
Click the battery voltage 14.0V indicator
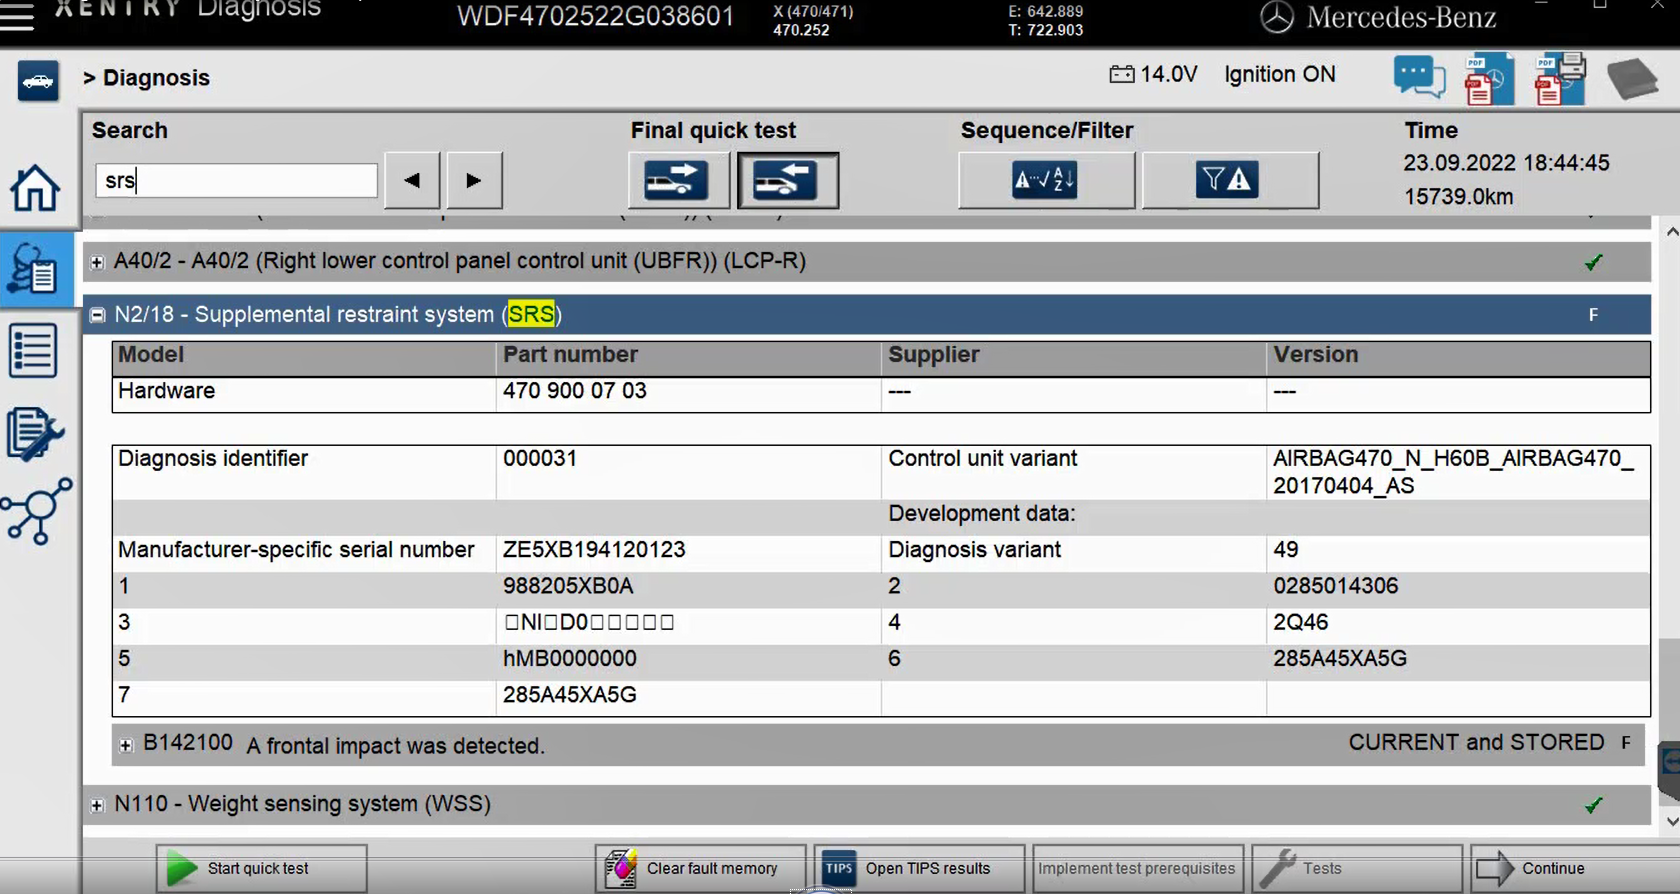(1153, 74)
